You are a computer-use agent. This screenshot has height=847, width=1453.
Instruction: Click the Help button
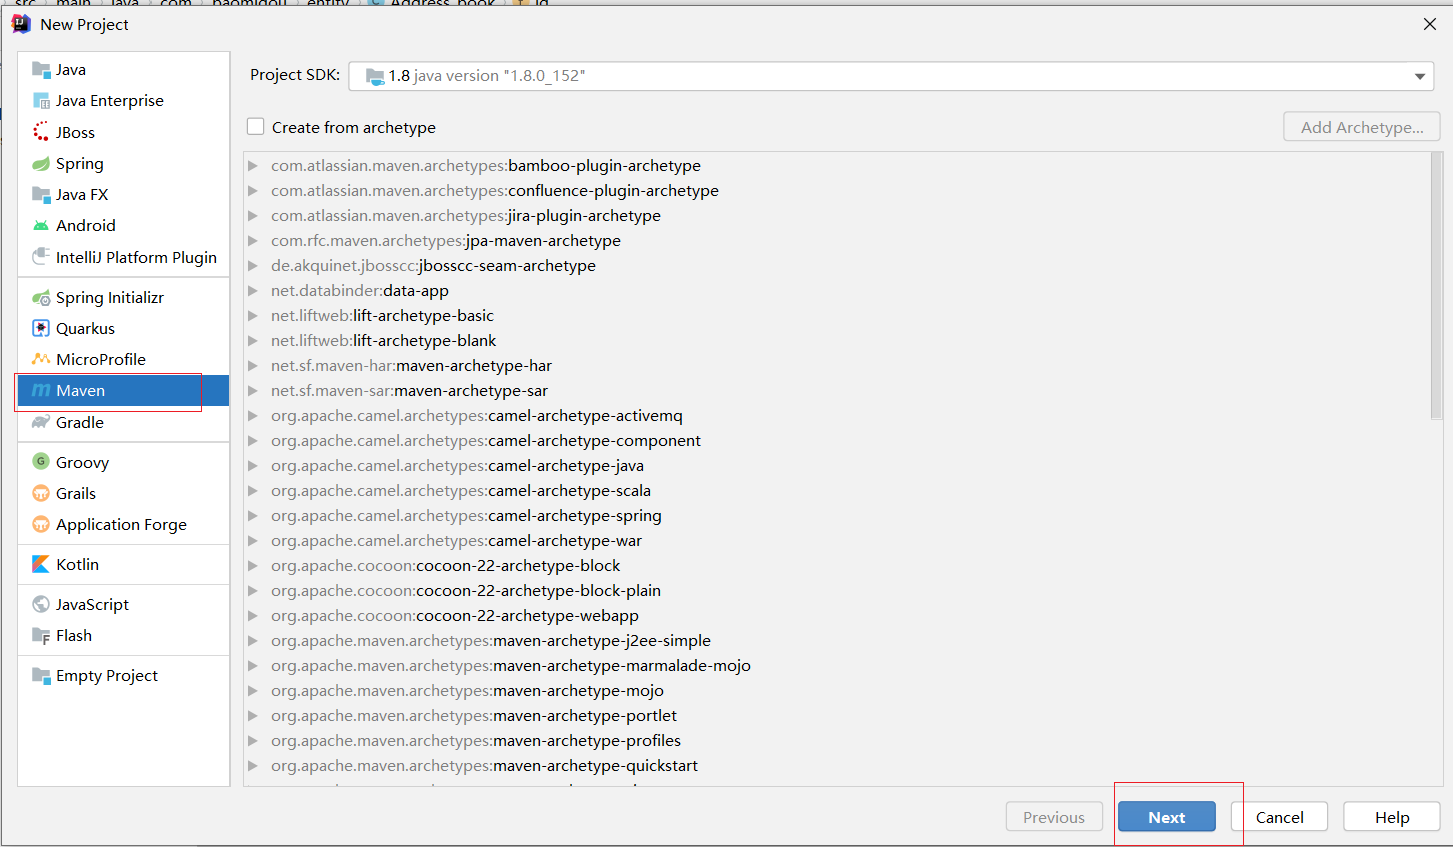1391,817
